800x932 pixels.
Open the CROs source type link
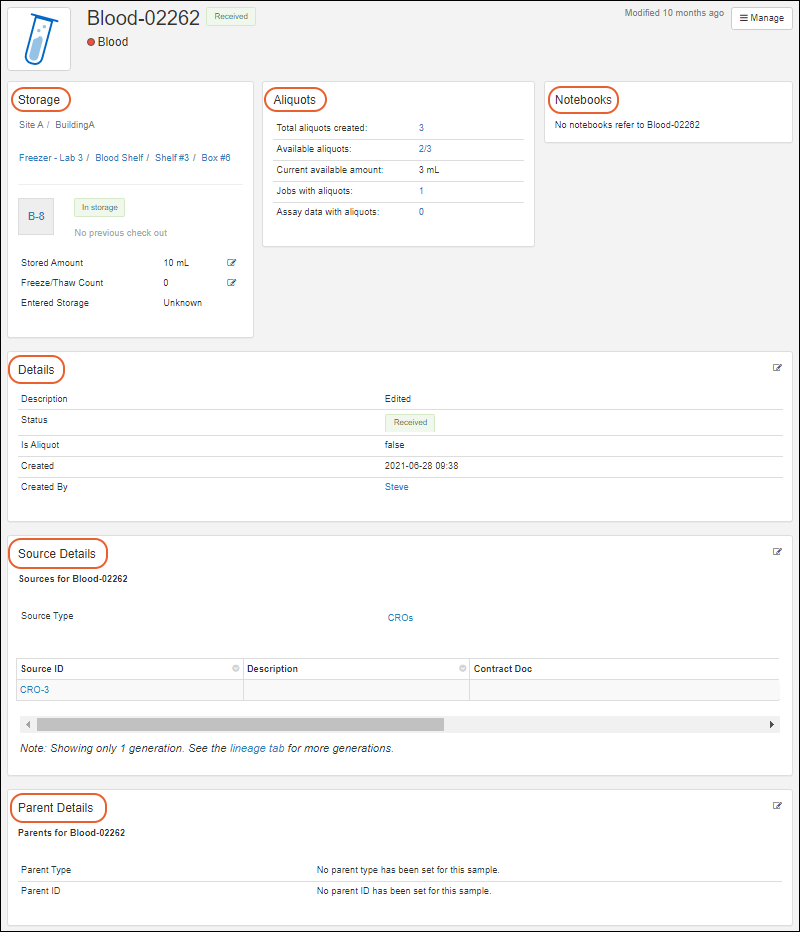[x=400, y=618]
